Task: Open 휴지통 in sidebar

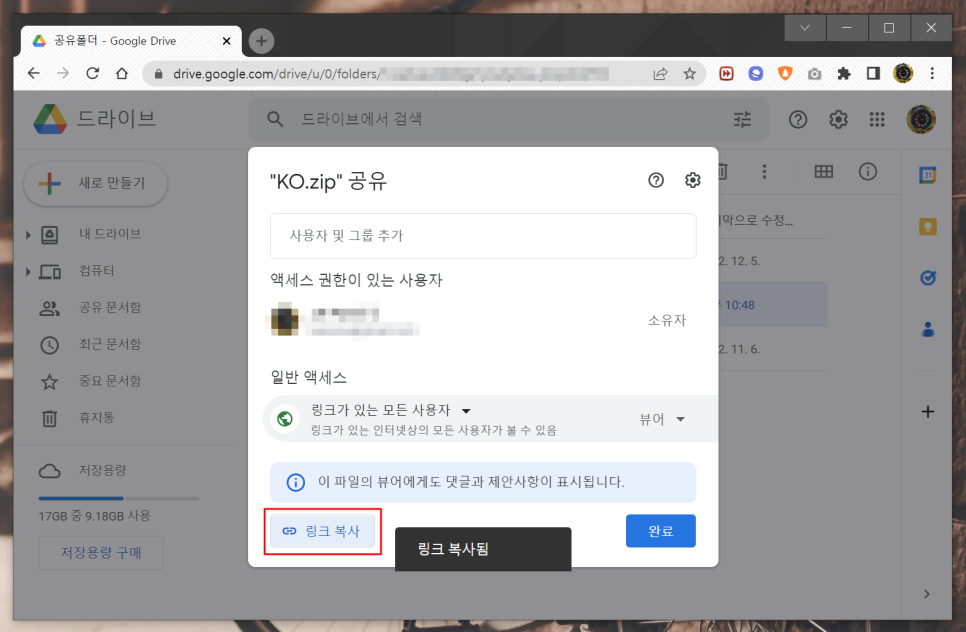Action: 96,418
